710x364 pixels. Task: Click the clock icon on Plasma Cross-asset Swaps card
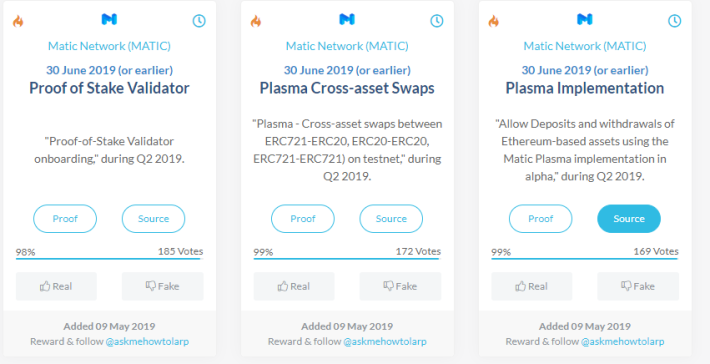pos(437,21)
